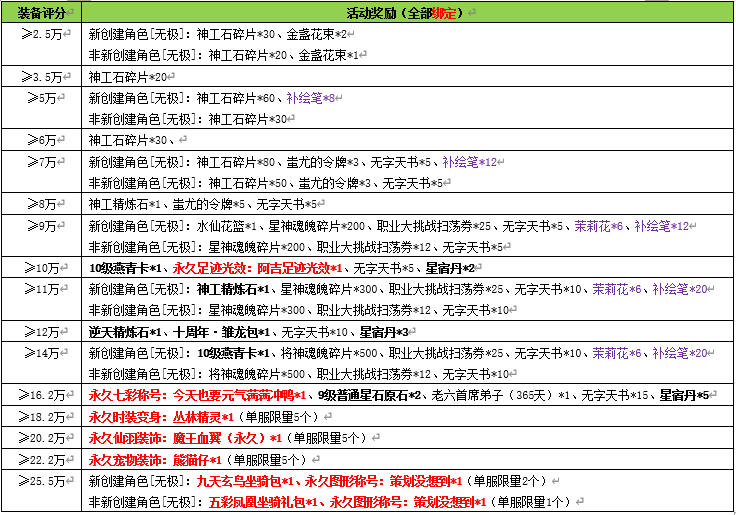Click the bold 十周年·雏龙包*1 text
This screenshot has width=736, height=515.
click(x=221, y=332)
